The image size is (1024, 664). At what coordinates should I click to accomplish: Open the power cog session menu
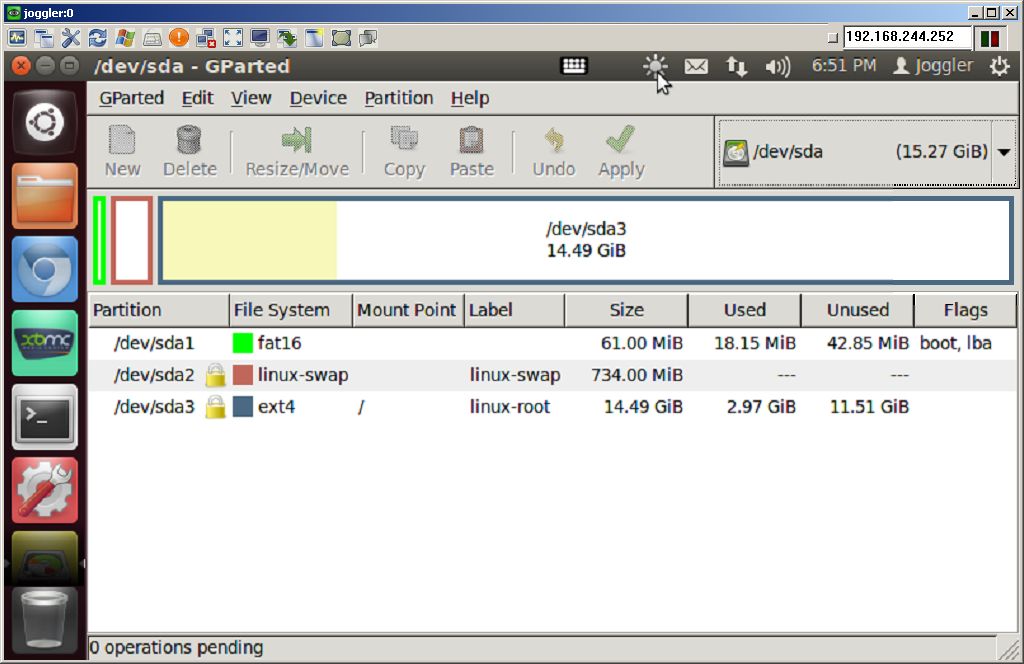(999, 66)
